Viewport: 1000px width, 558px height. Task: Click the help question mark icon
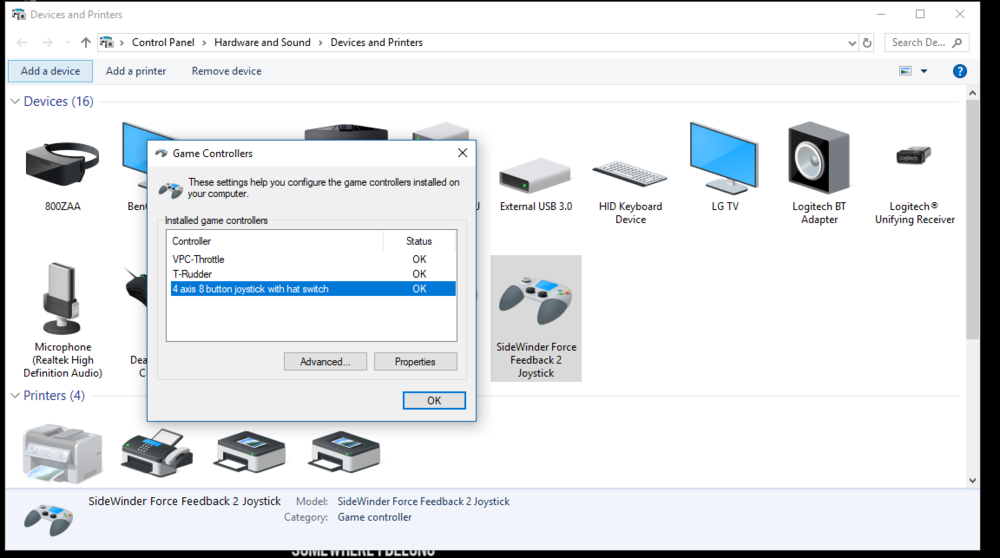click(959, 71)
